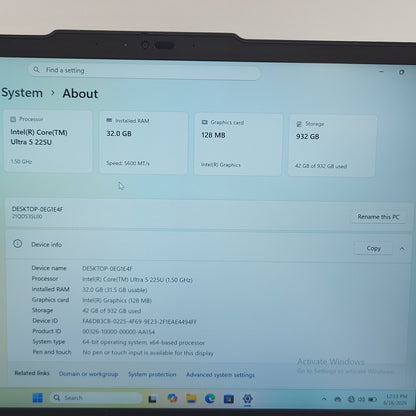Click the System type value text
The width and height of the screenshot is (416, 416).
143,342
